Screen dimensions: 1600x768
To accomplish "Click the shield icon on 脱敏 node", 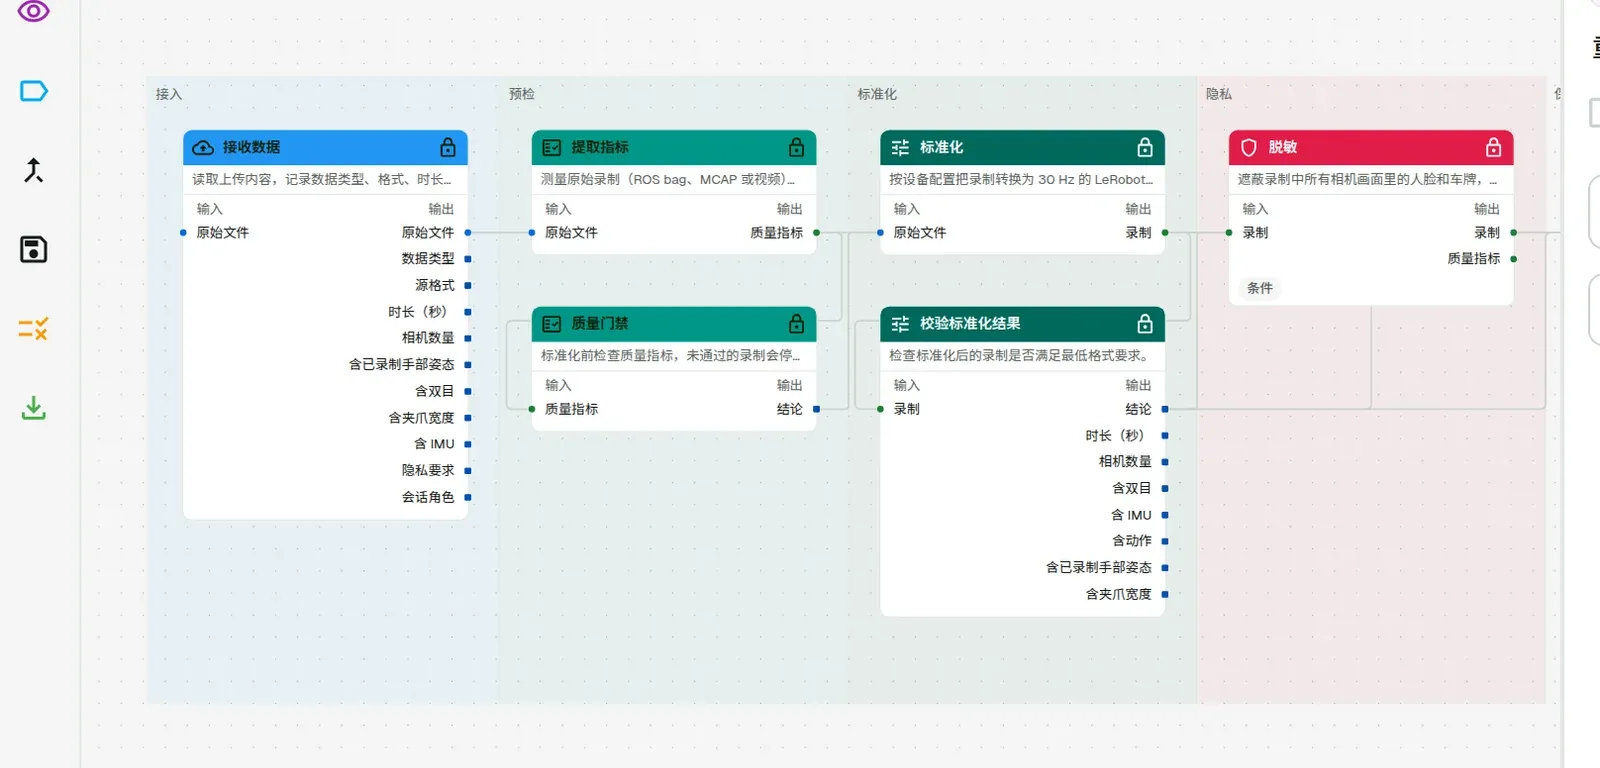I will tap(1249, 147).
